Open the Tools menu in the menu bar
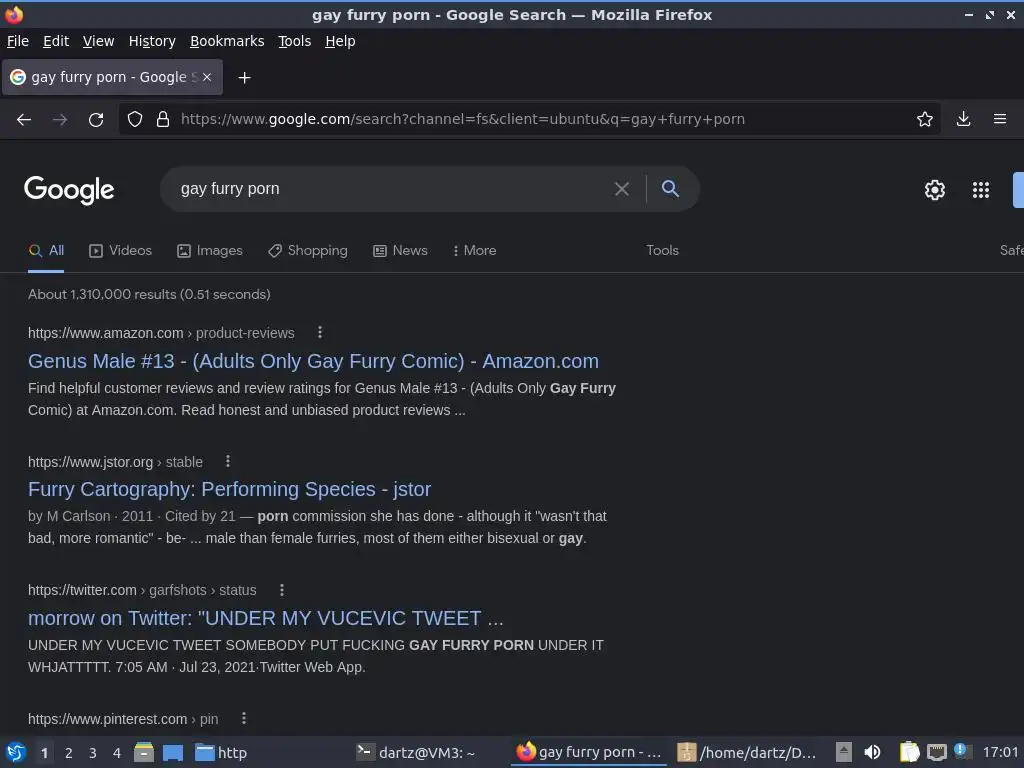 (x=295, y=41)
